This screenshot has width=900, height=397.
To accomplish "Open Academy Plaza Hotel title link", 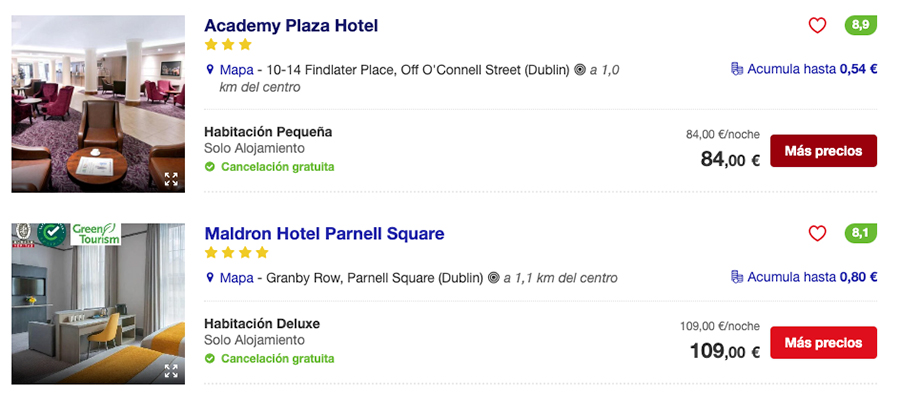I will 291,26.
